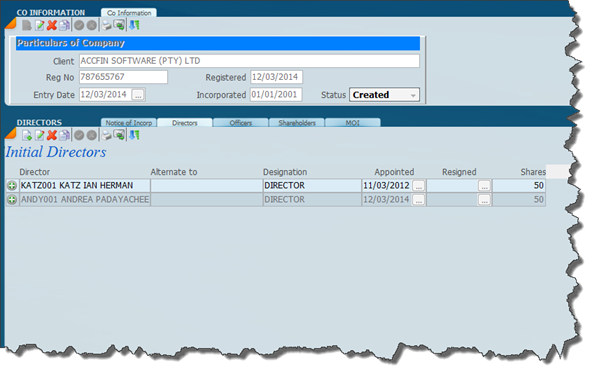Viewport: 597px width, 374px height.
Task: Select the Co Information tab
Action: pos(129,13)
